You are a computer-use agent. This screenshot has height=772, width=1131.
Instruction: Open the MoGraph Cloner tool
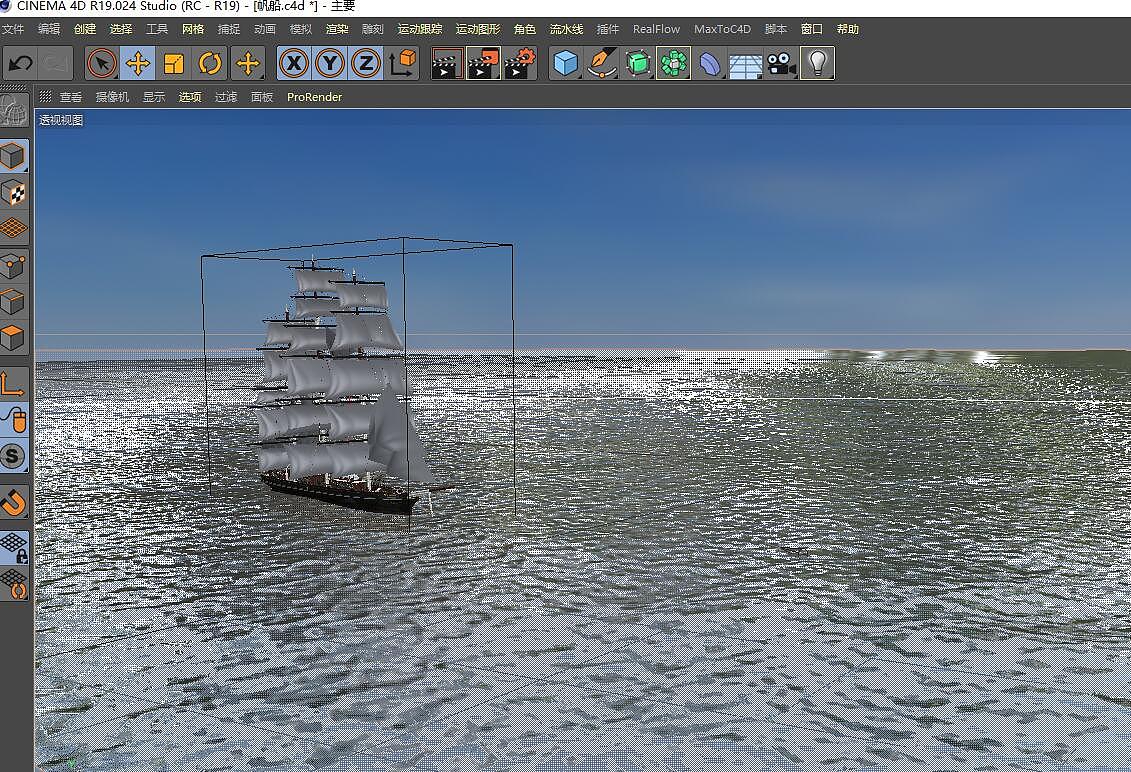click(672, 63)
